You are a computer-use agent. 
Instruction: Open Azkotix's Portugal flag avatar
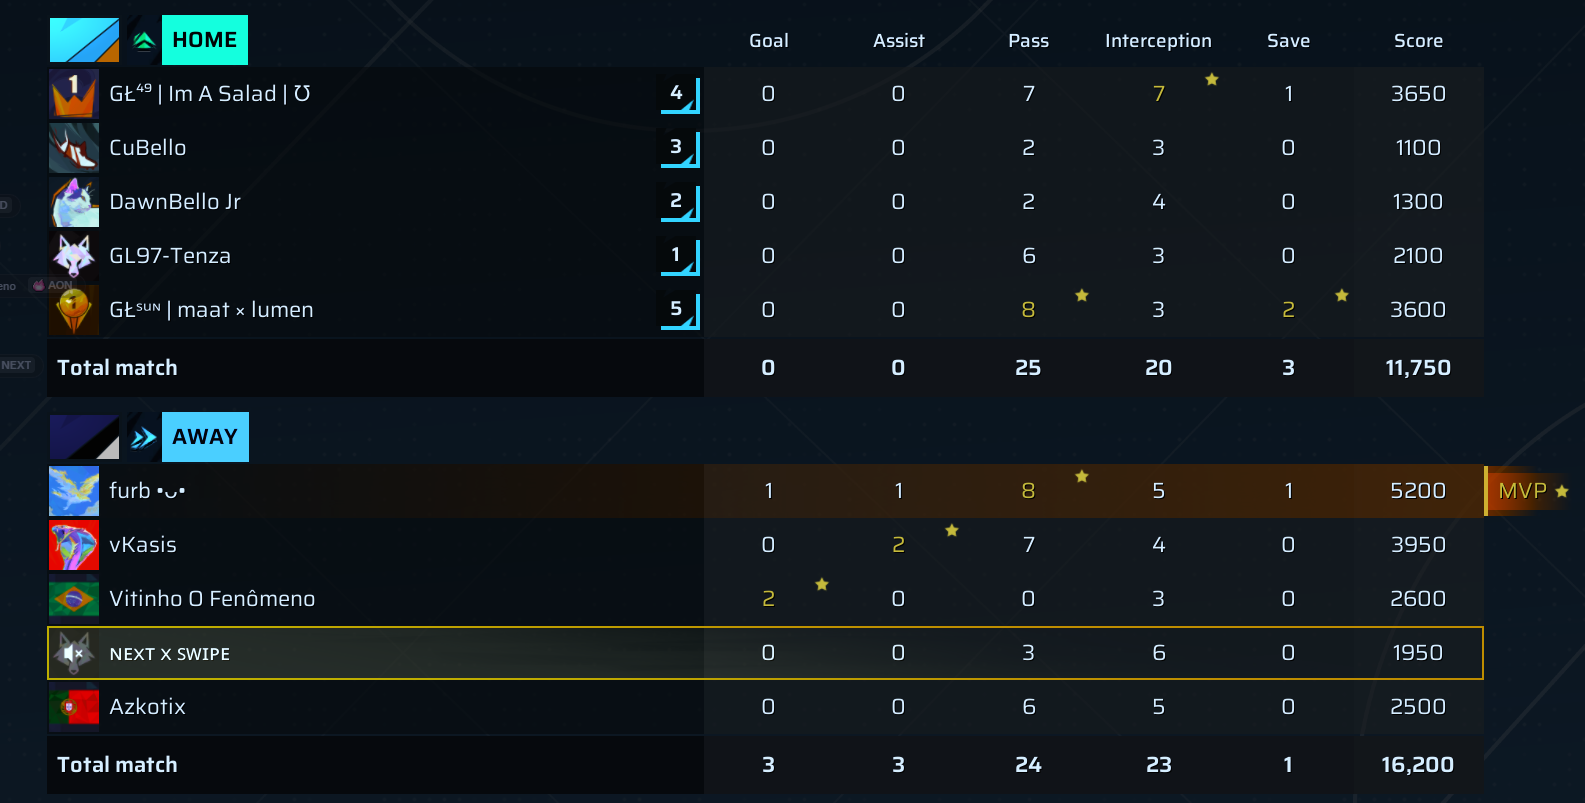pyautogui.click(x=74, y=707)
